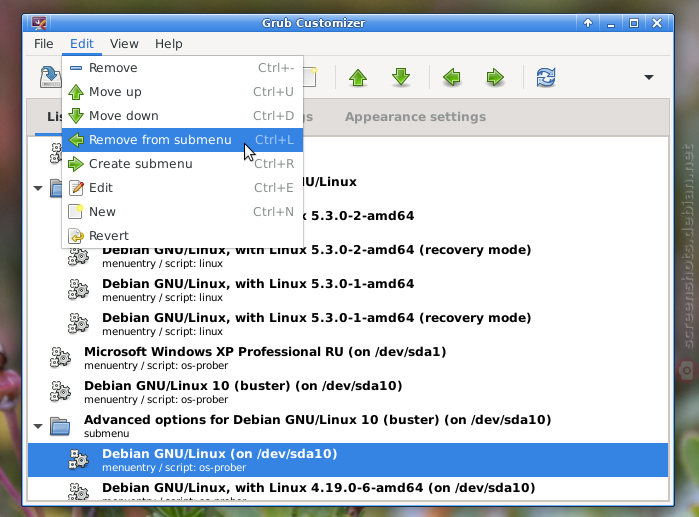Click the green left arrow toolbar button
The height and width of the screenshot is (517, 699).
coord(452,77)
